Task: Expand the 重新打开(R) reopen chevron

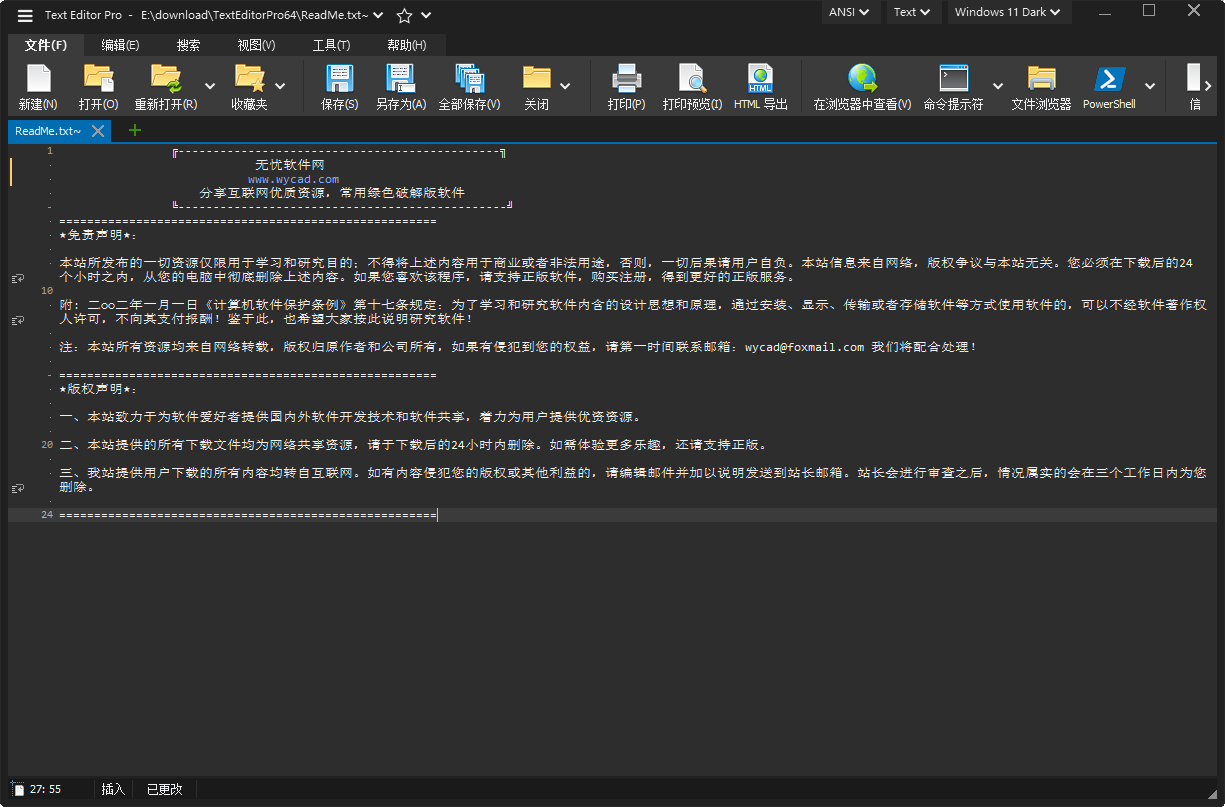Action: (x=209, y=86)
